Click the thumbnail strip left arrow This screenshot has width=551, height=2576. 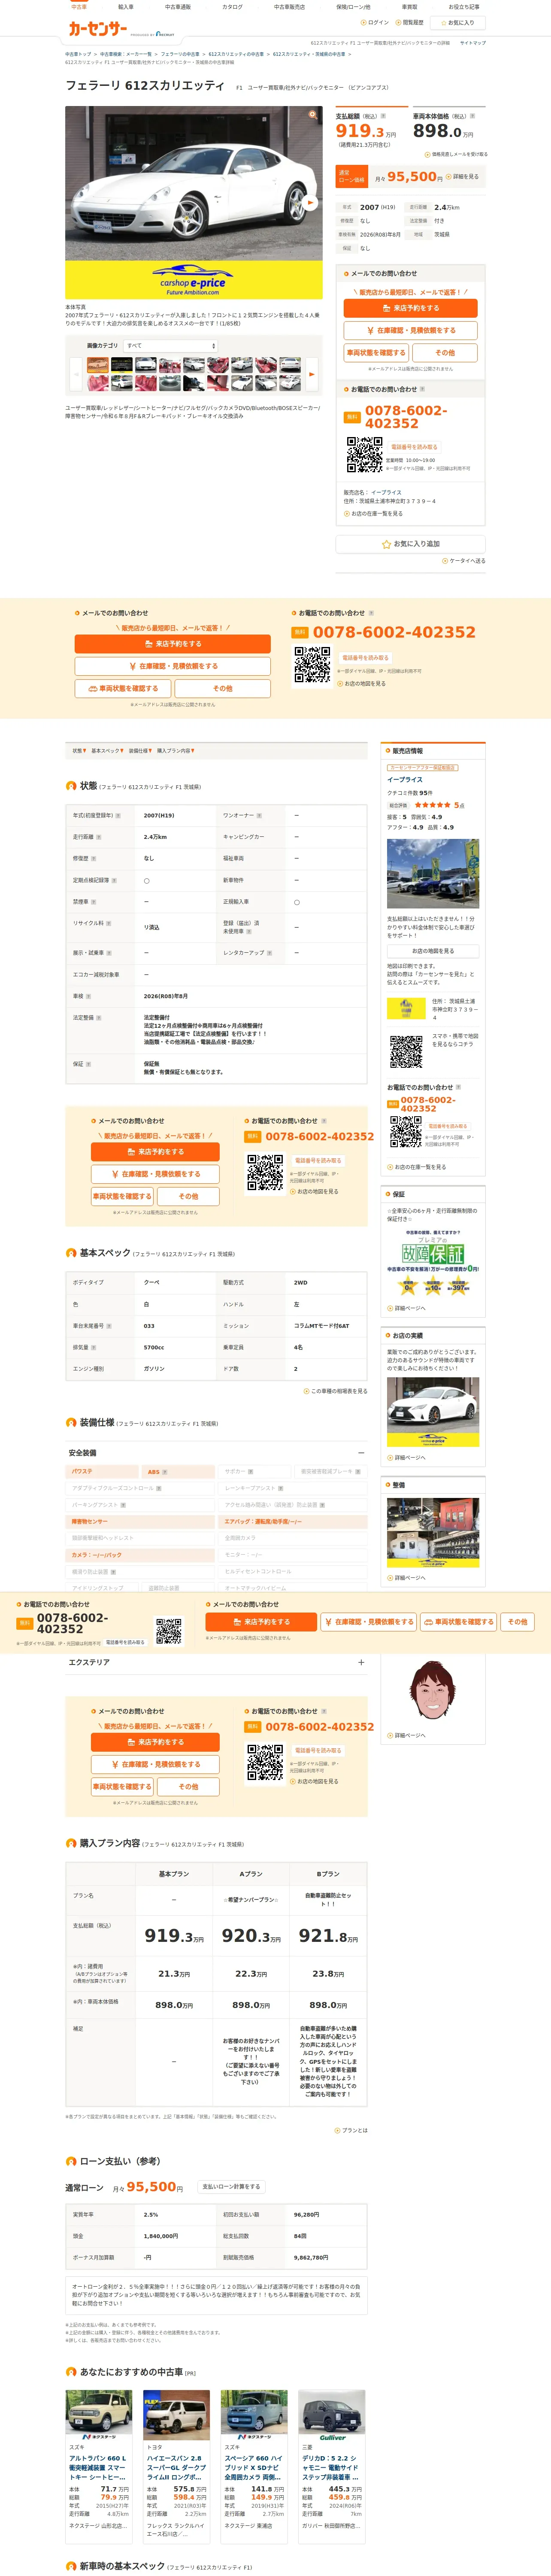coord(76,374)
